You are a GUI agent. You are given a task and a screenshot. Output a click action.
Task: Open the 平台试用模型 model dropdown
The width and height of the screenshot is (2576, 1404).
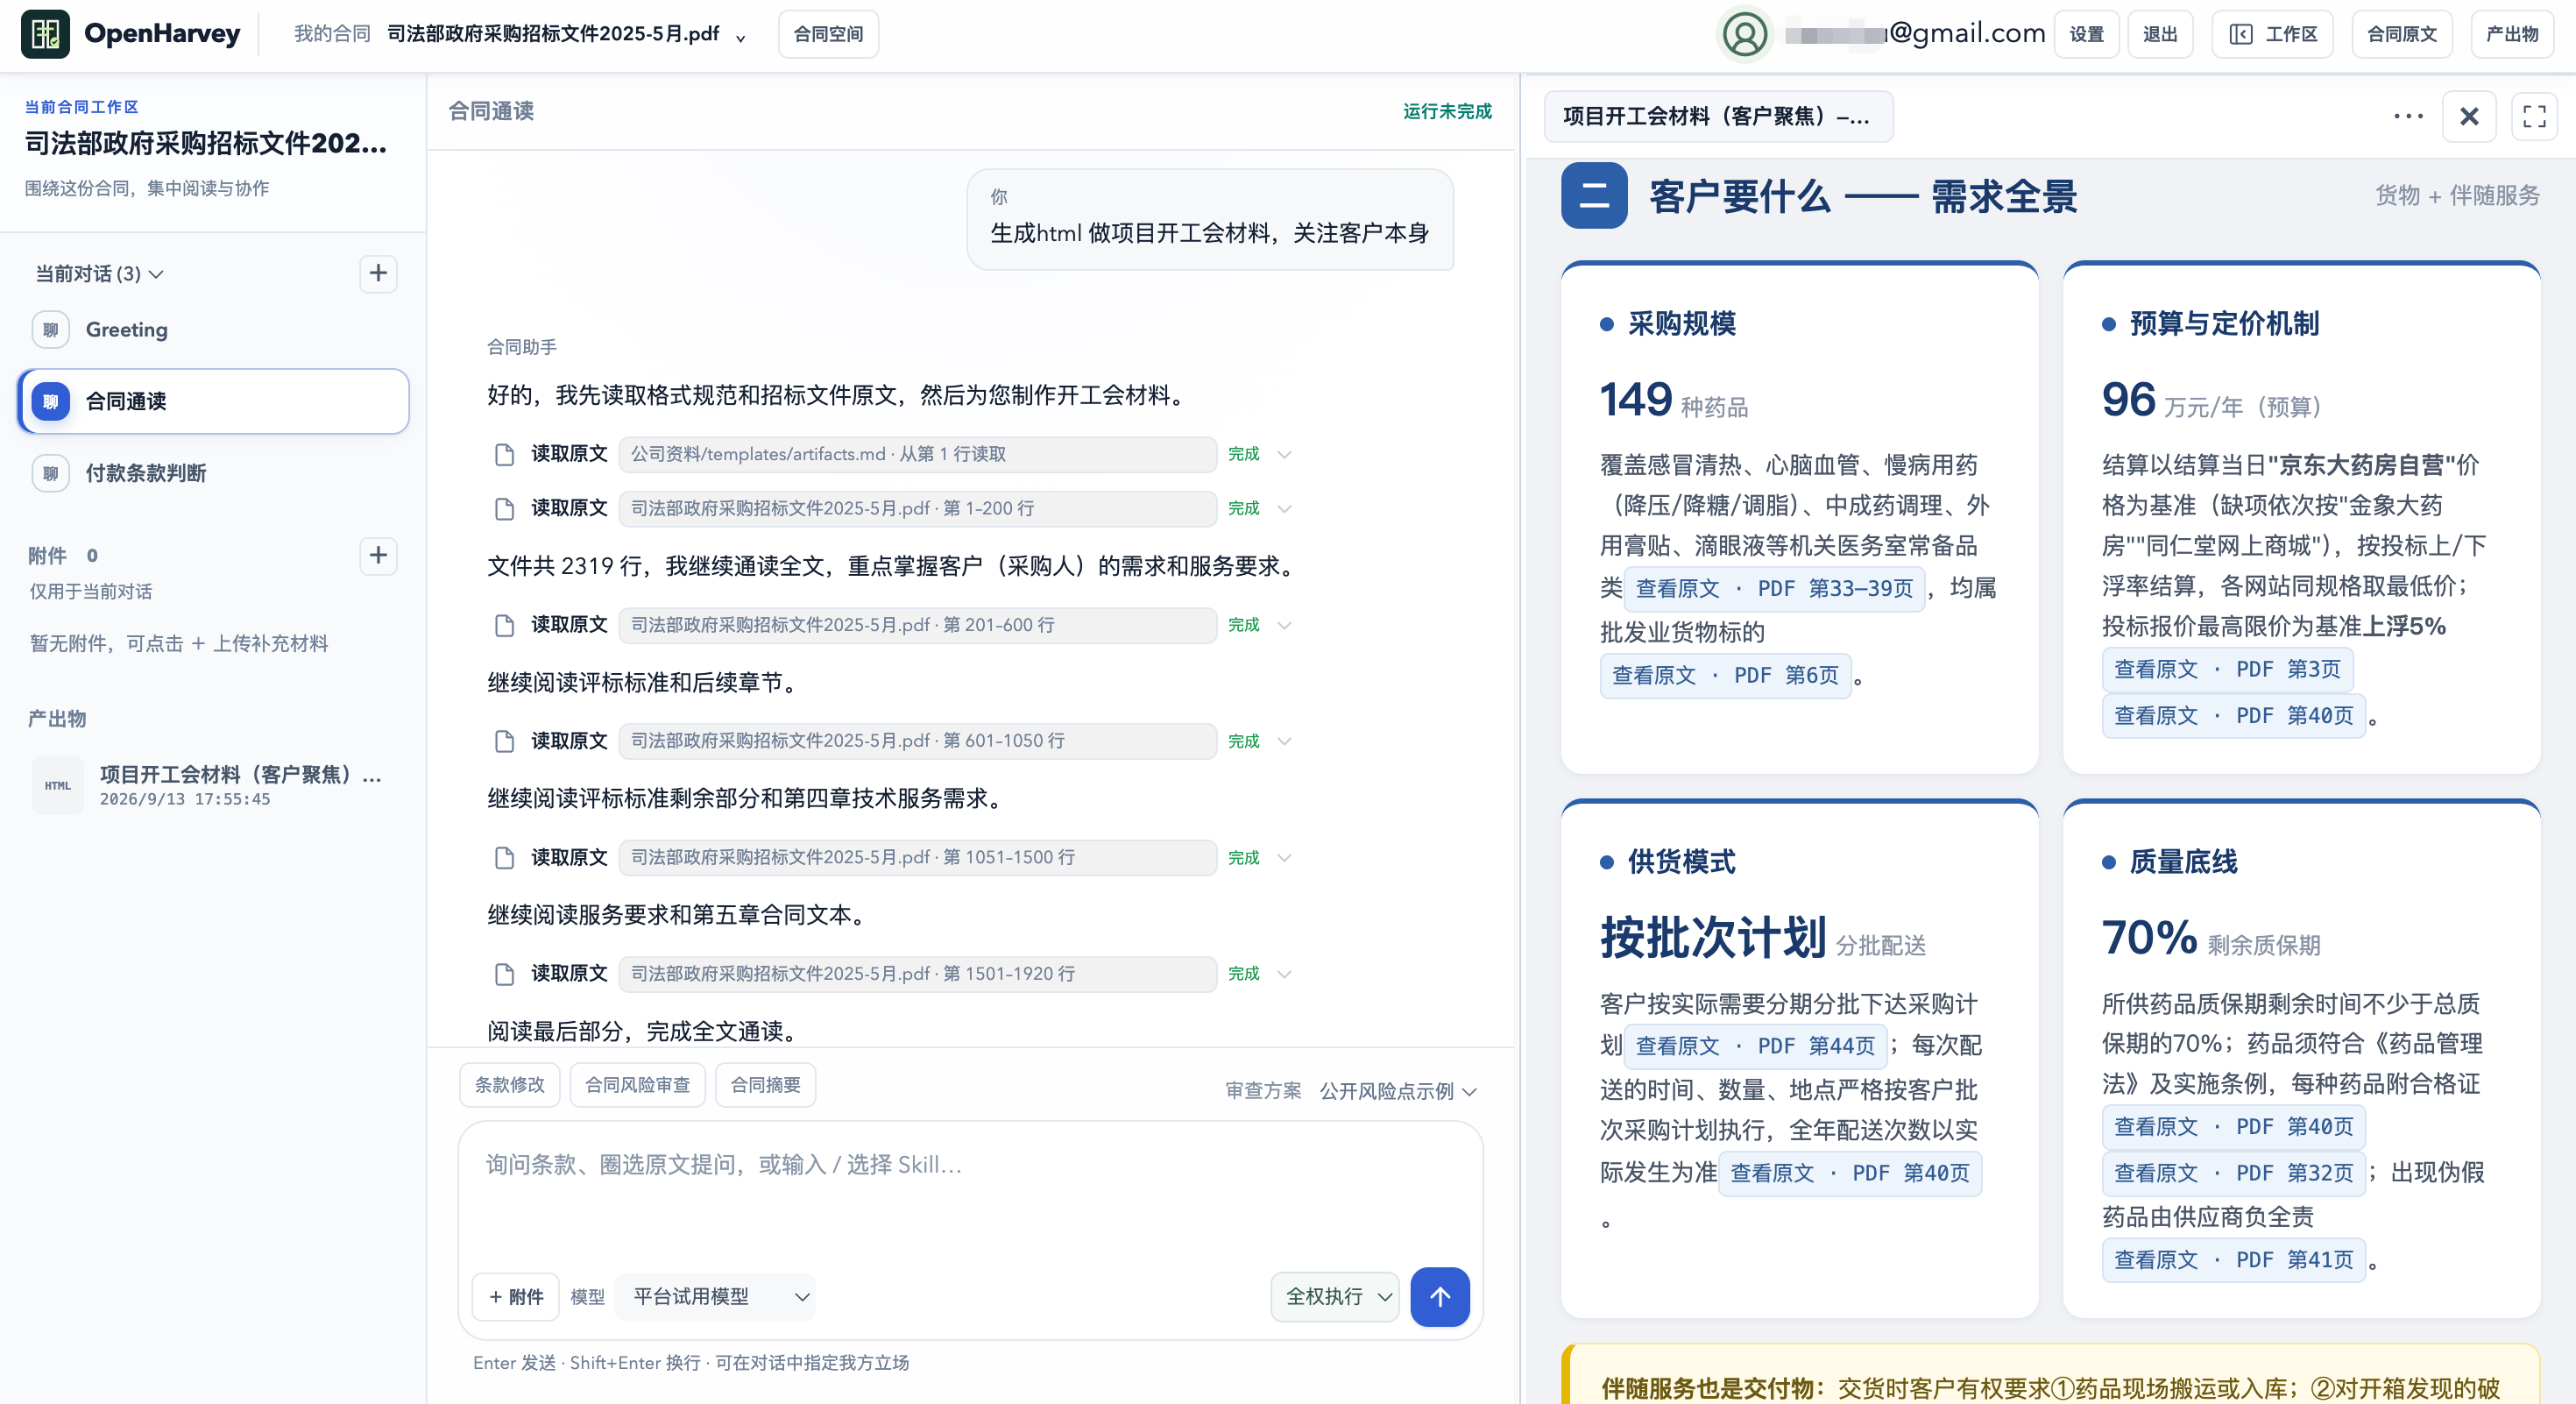click(x=716, y=1297)
